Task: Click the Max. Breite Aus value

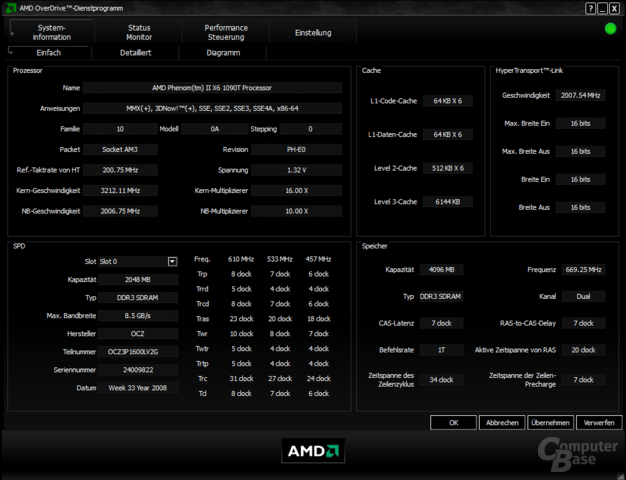Action: (x=580, y=151)
